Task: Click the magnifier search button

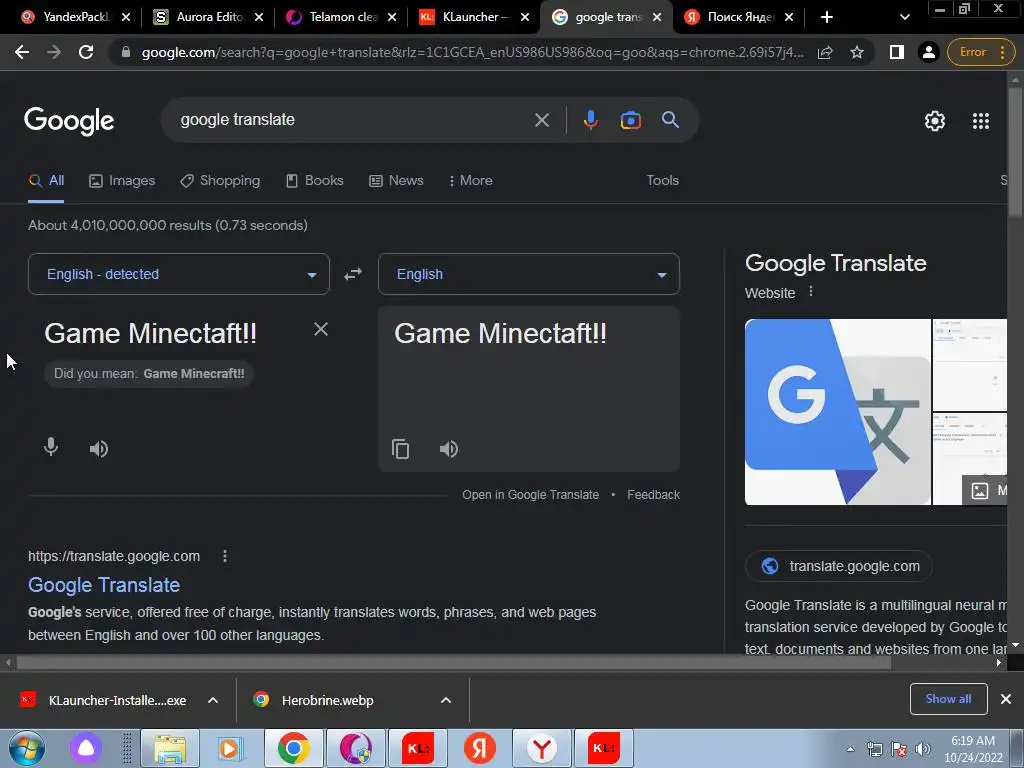Action: tap(670, 120)
